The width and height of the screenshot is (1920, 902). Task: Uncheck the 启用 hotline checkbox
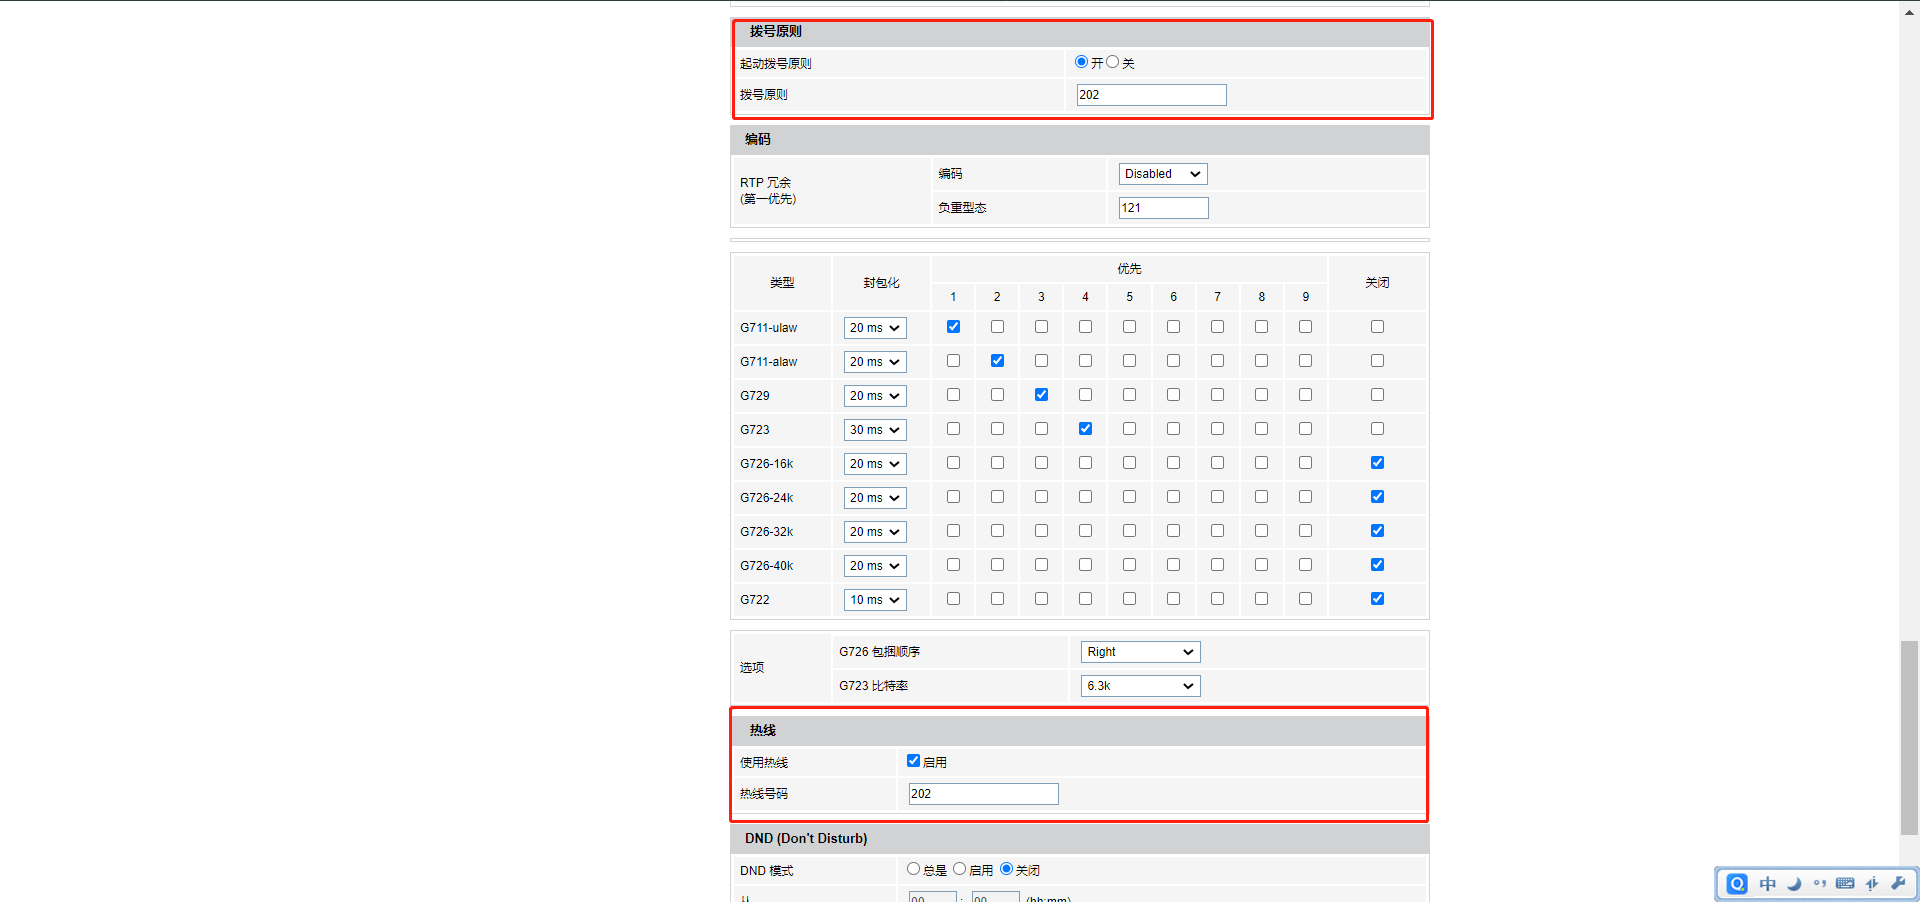tap(913, 761)
